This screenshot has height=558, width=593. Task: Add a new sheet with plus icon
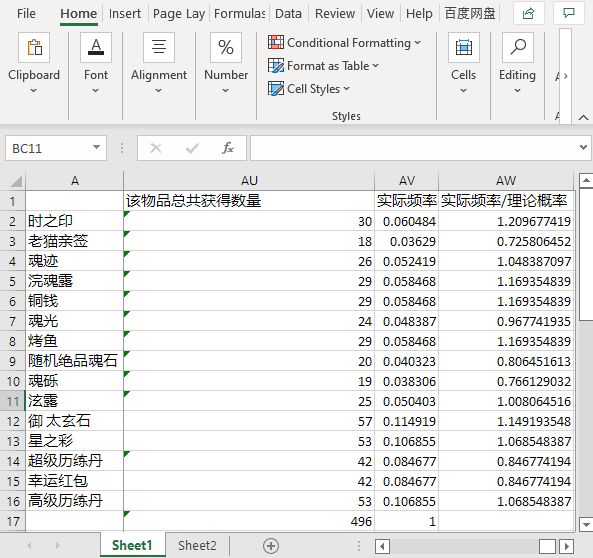pos(271,546)
